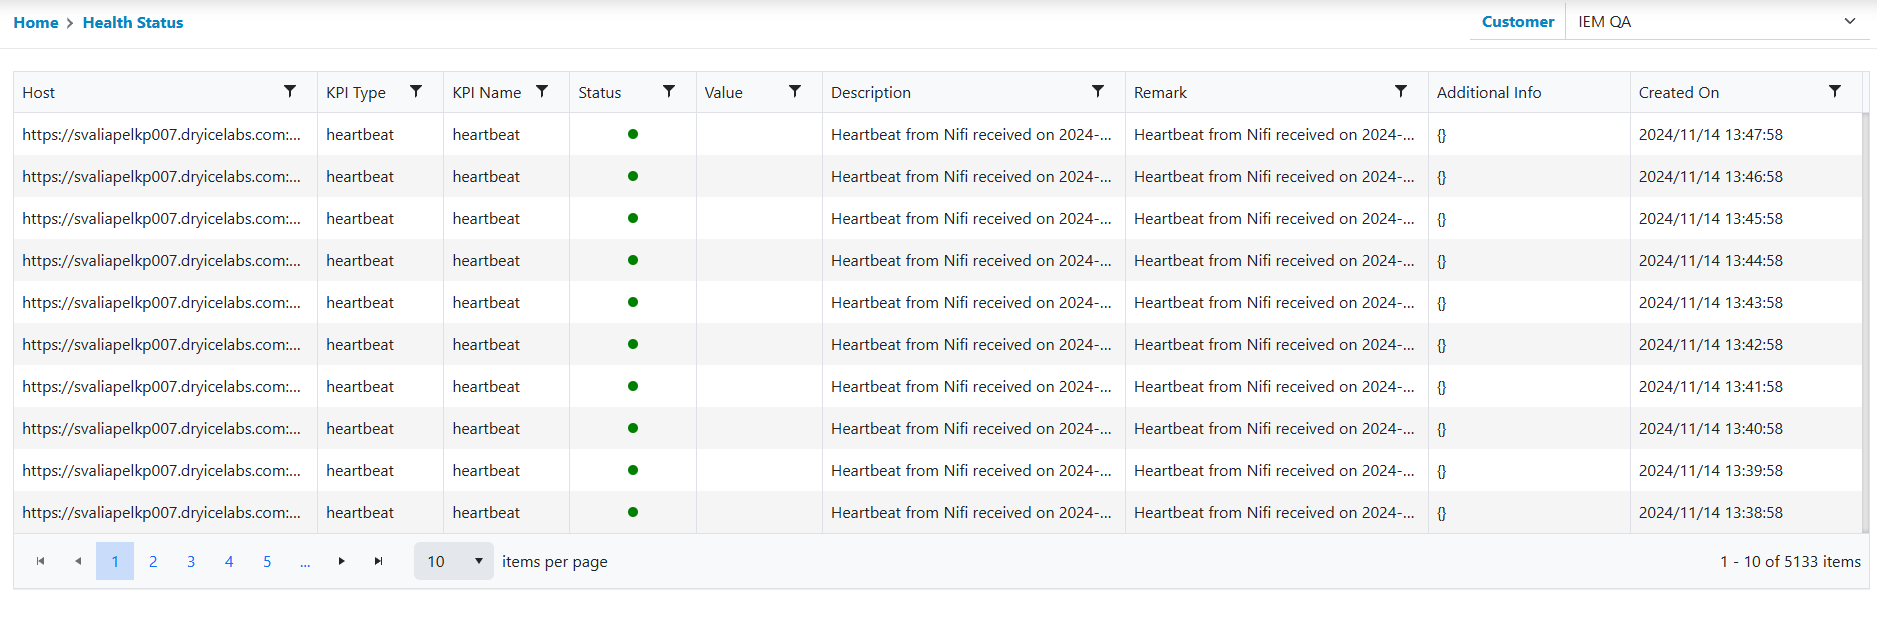Sort by the Additional Info column header
Screen dimensions: 1877x626
click(x=1488, y=92)
